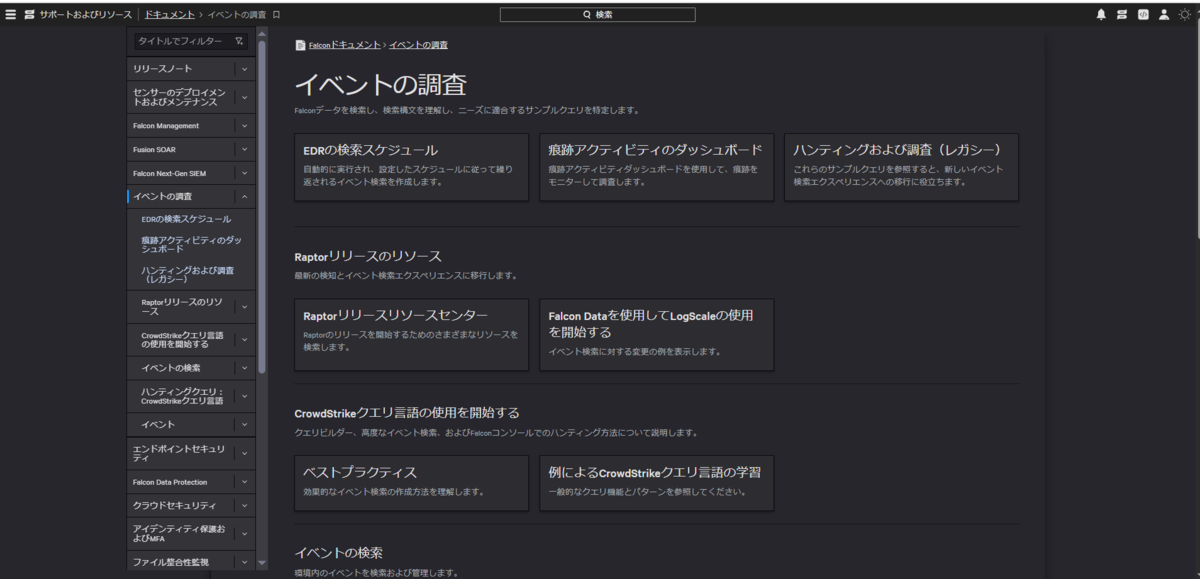1200x579 pixels.
Task: Expand the クラウドセキュリティ chevron
Action: pos(245,506)
